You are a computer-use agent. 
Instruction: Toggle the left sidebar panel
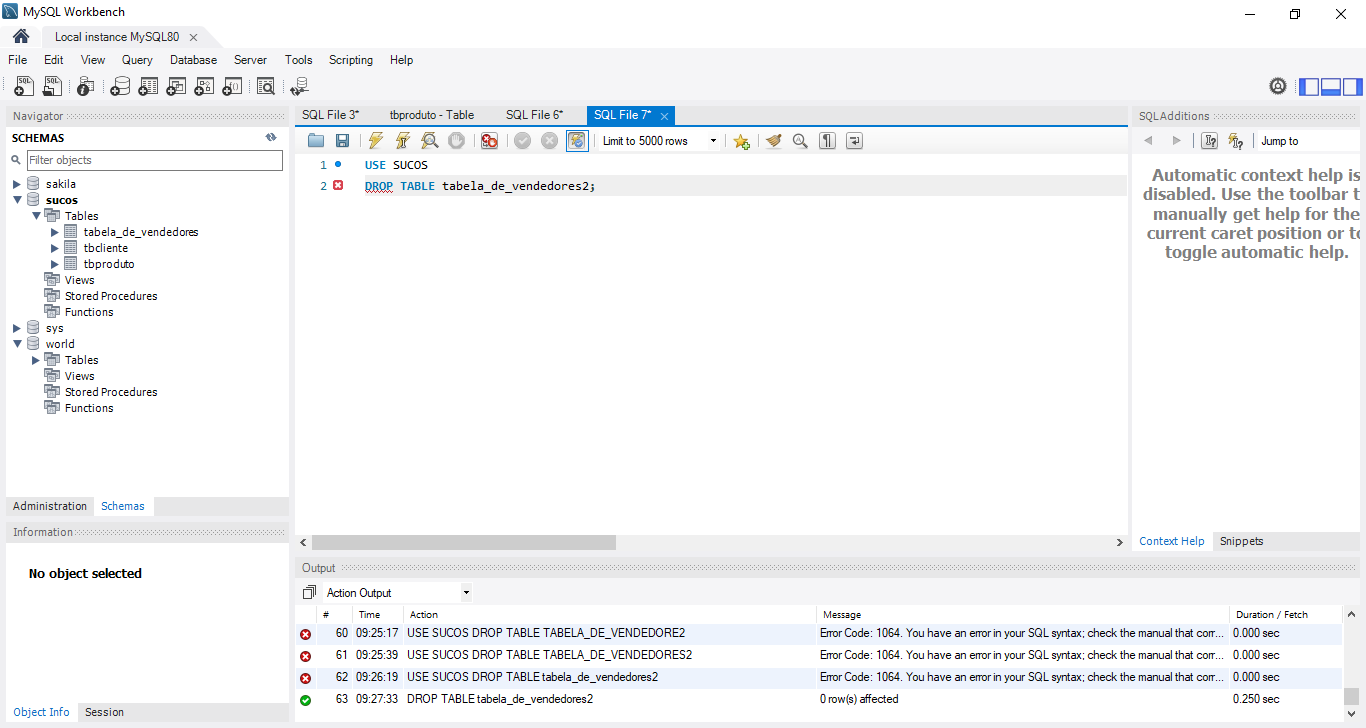1309,87
